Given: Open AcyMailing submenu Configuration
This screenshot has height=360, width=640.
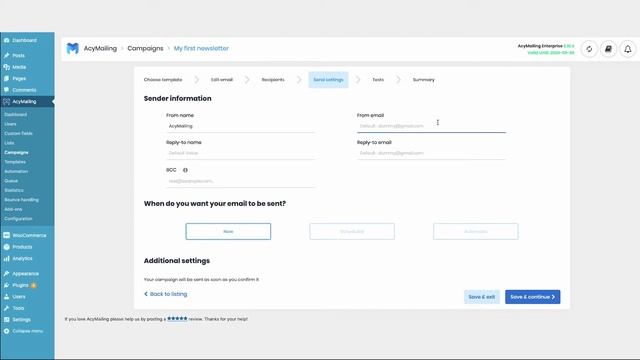Looking at the screenshot, I should 18,219.
